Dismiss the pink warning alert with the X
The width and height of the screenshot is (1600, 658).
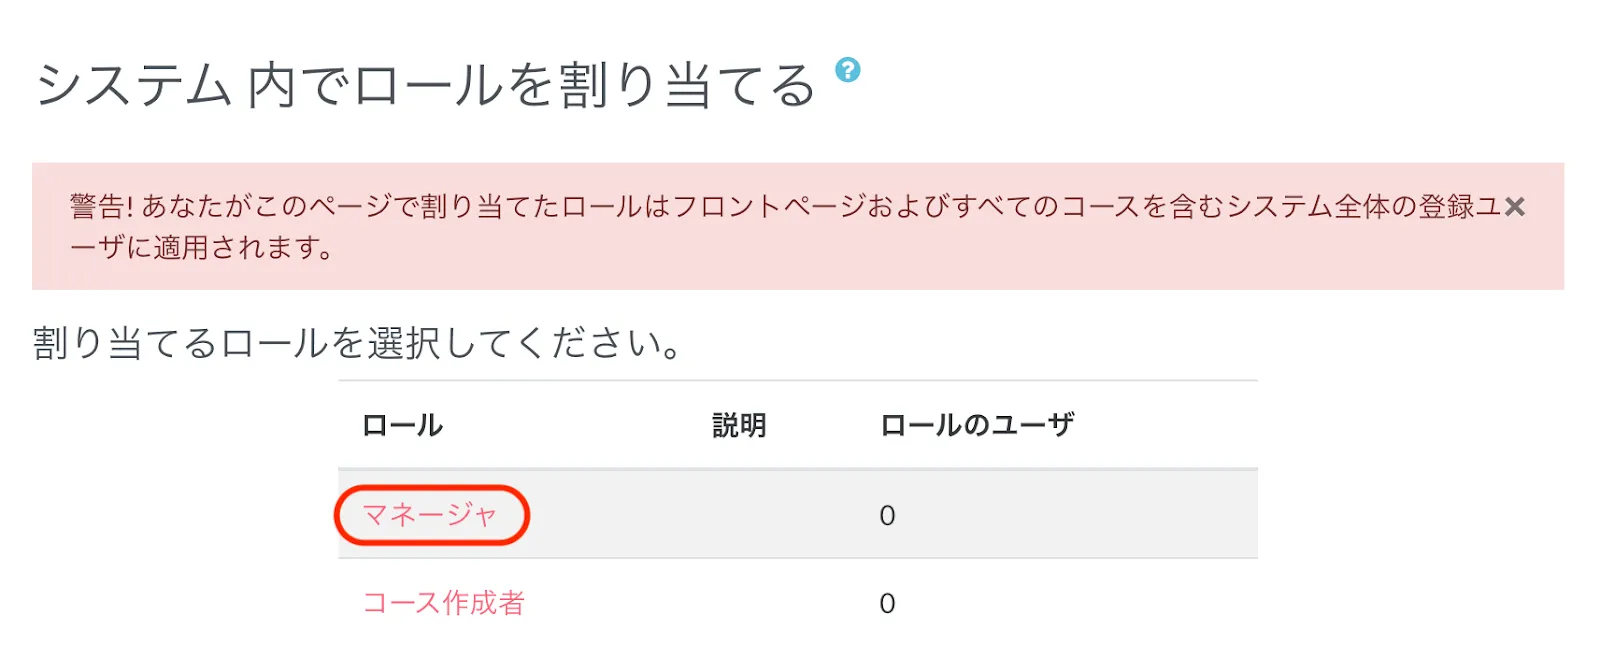pyautogui.click(x=1515, y=207)
